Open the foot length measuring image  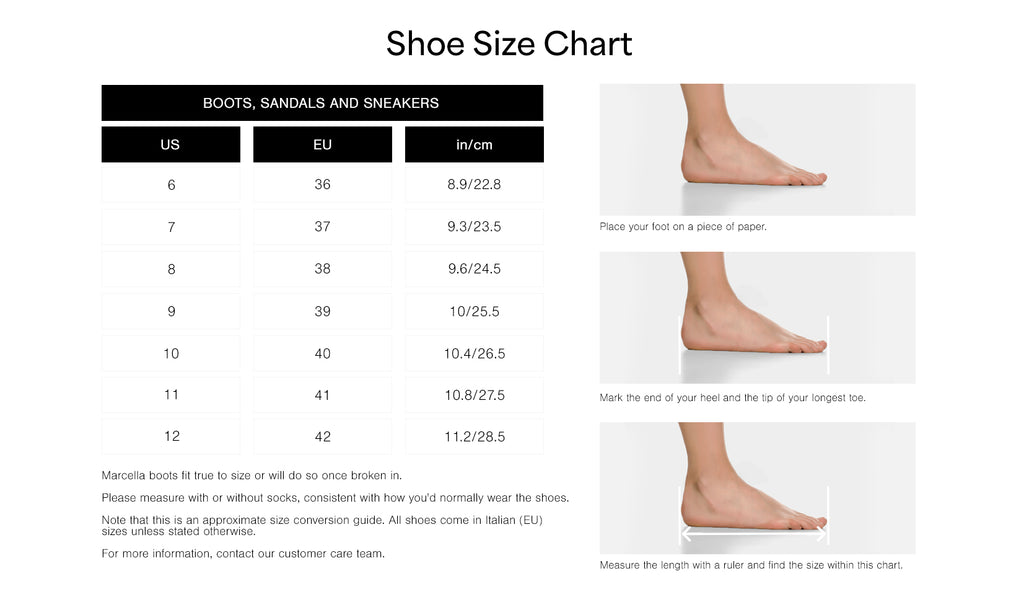click(x=757, y=487)
